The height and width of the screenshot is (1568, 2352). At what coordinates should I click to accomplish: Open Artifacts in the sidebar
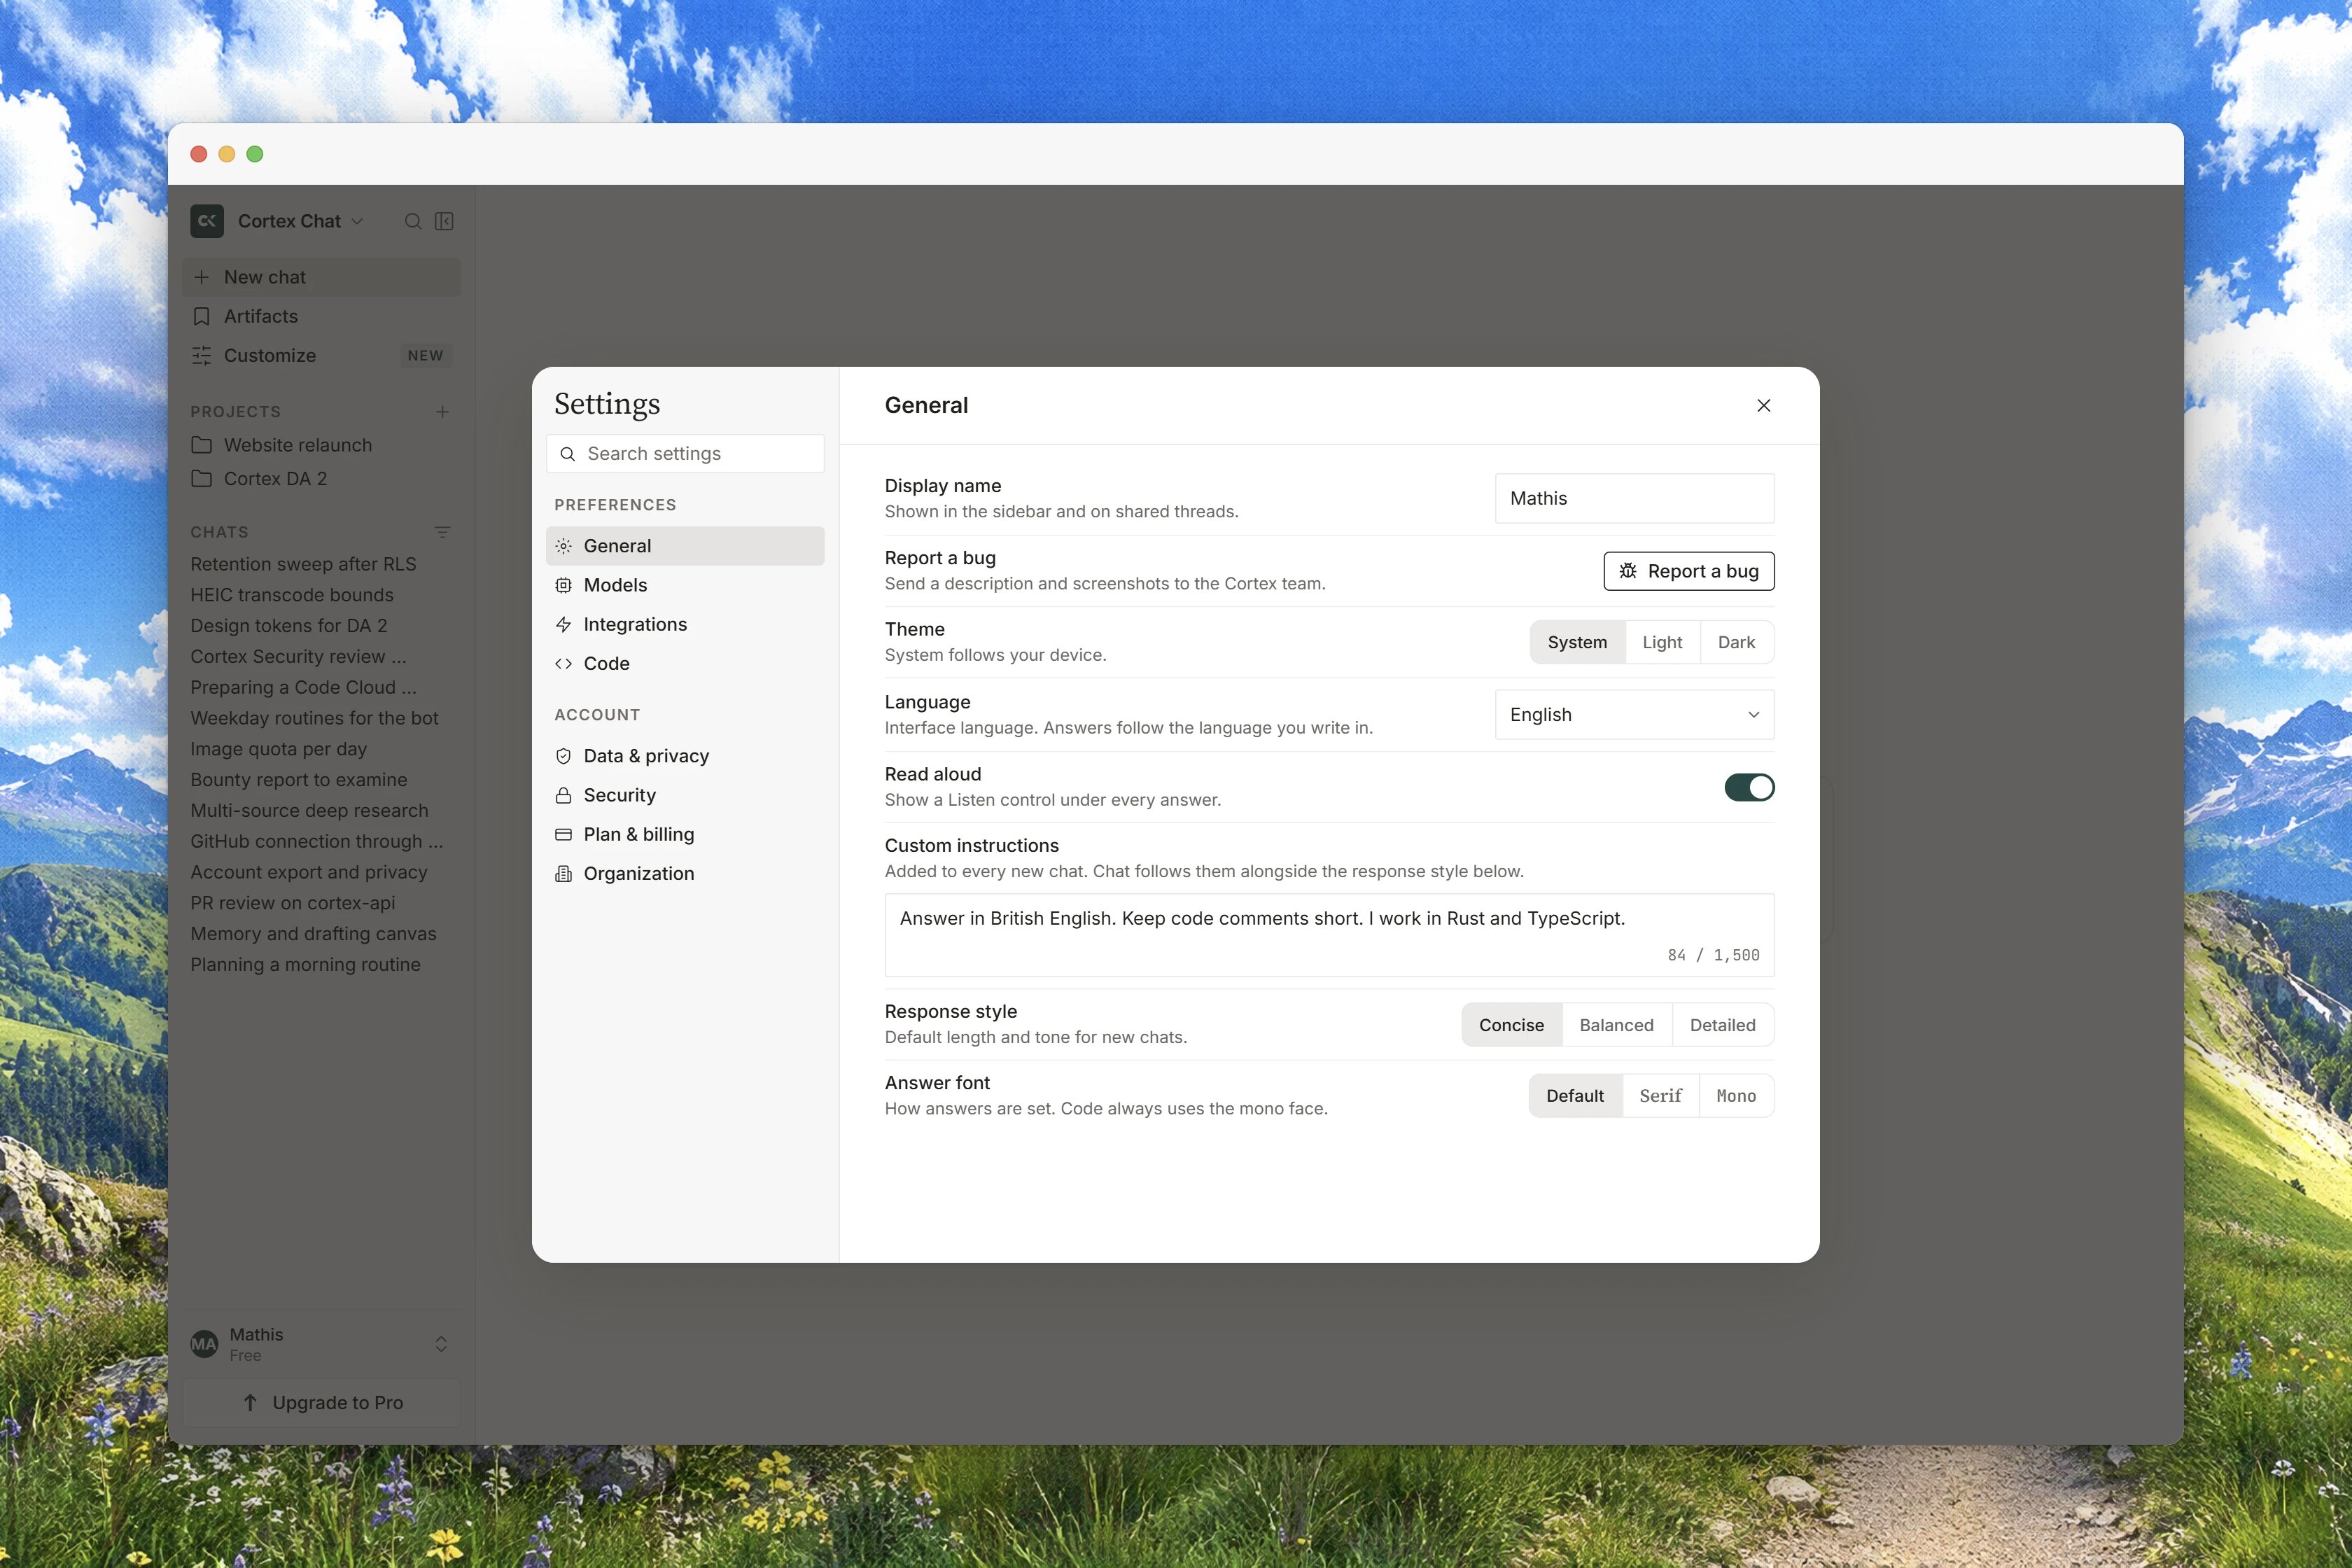click(322, 316)
